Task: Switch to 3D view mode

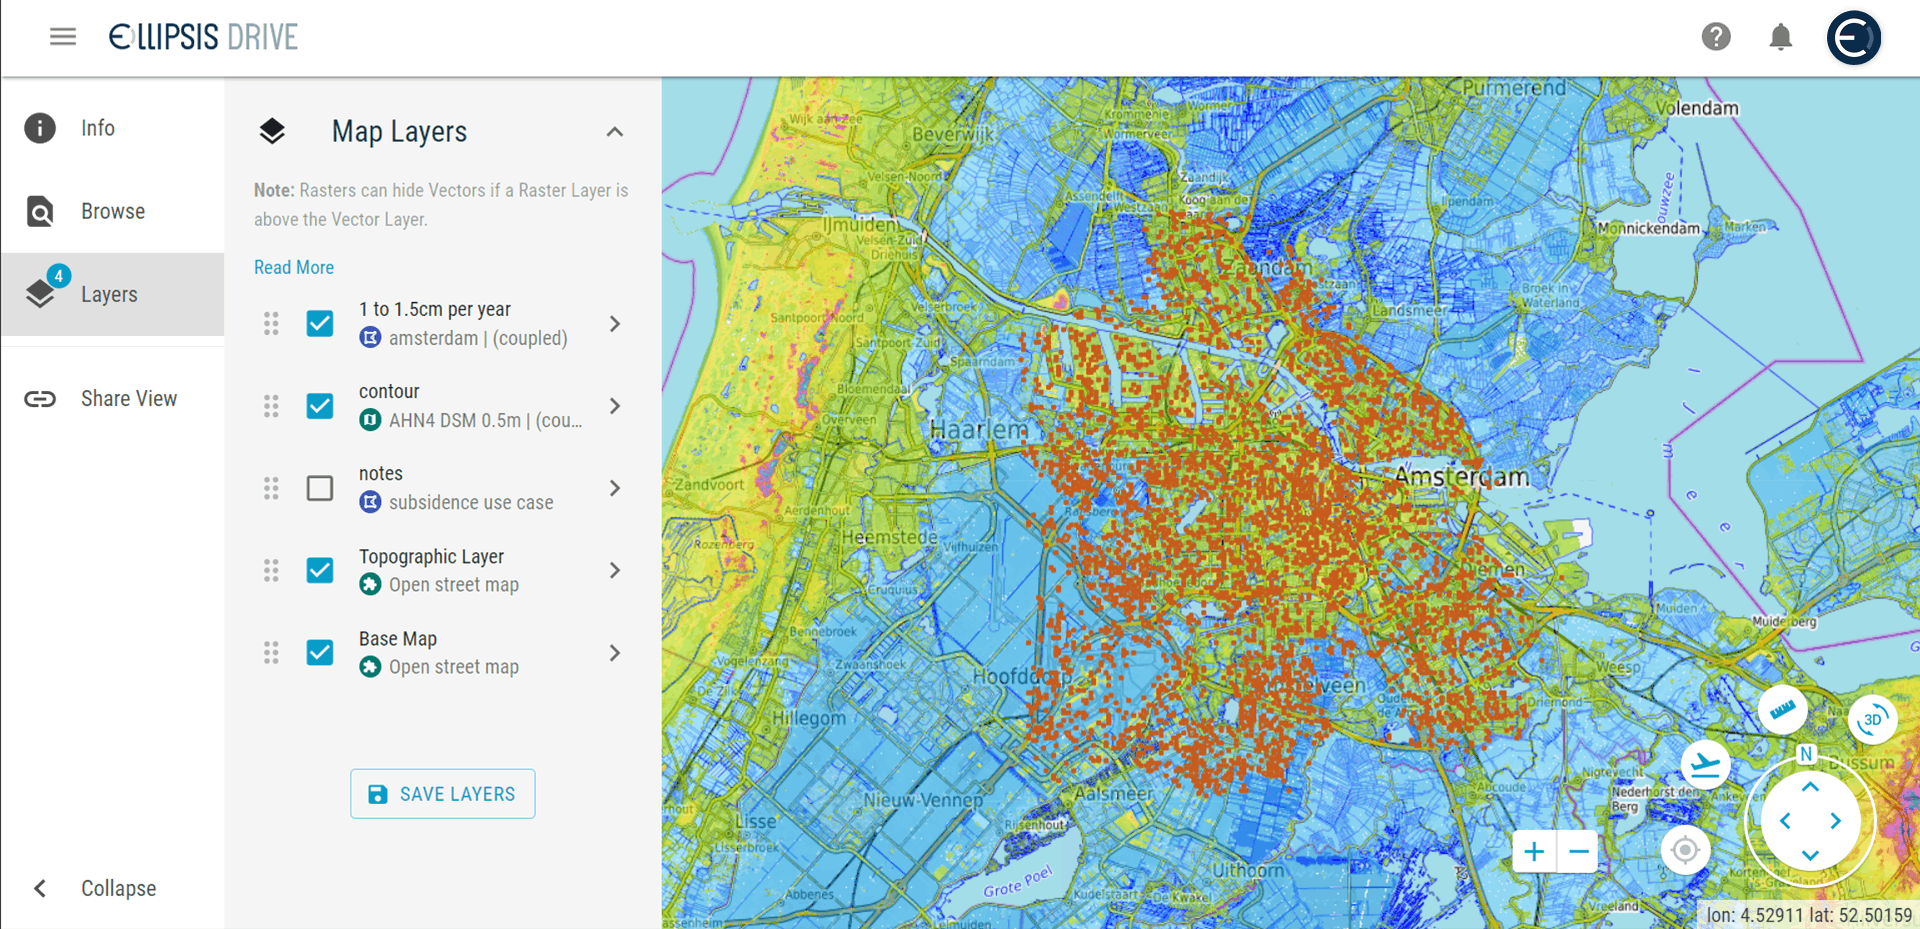Action: point(1873,719)
